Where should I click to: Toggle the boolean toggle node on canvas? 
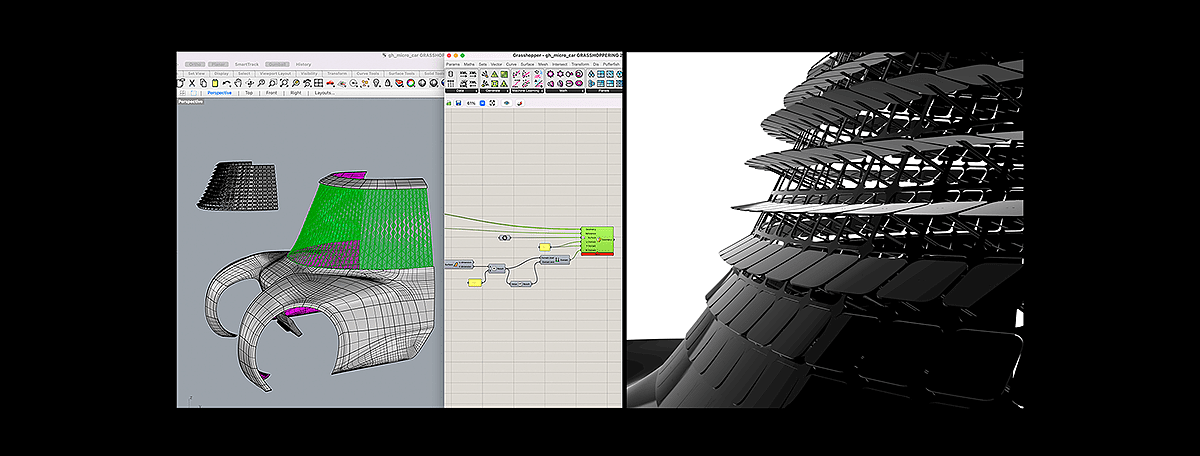click(x=506, y=237)
